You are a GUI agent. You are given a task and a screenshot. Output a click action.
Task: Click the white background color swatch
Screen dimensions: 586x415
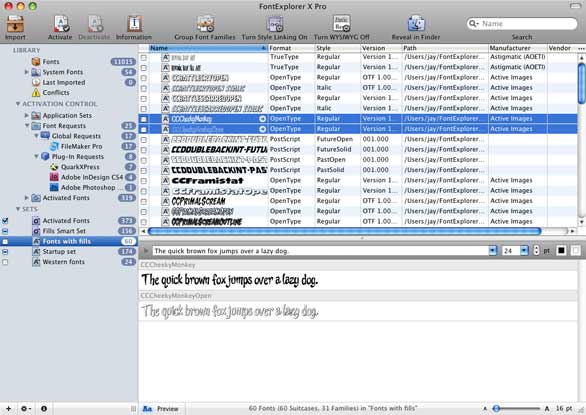[x=576, y=250]
